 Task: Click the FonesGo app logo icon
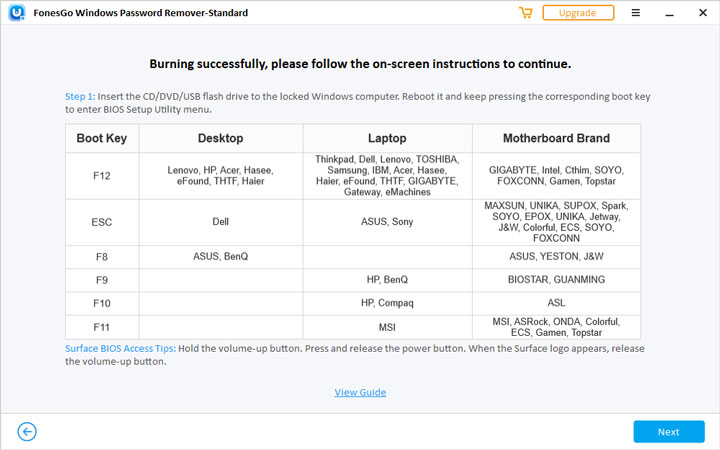click(x=17, y=12)
